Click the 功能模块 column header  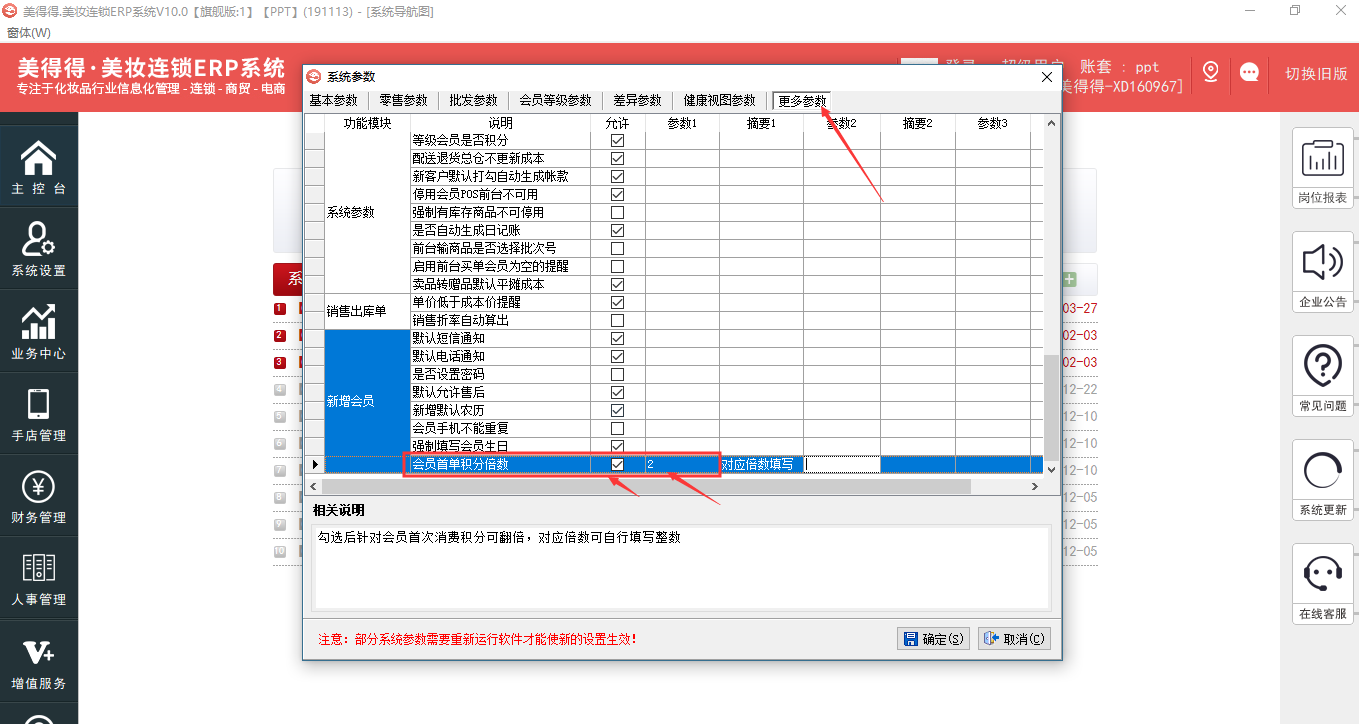(367, 123)
